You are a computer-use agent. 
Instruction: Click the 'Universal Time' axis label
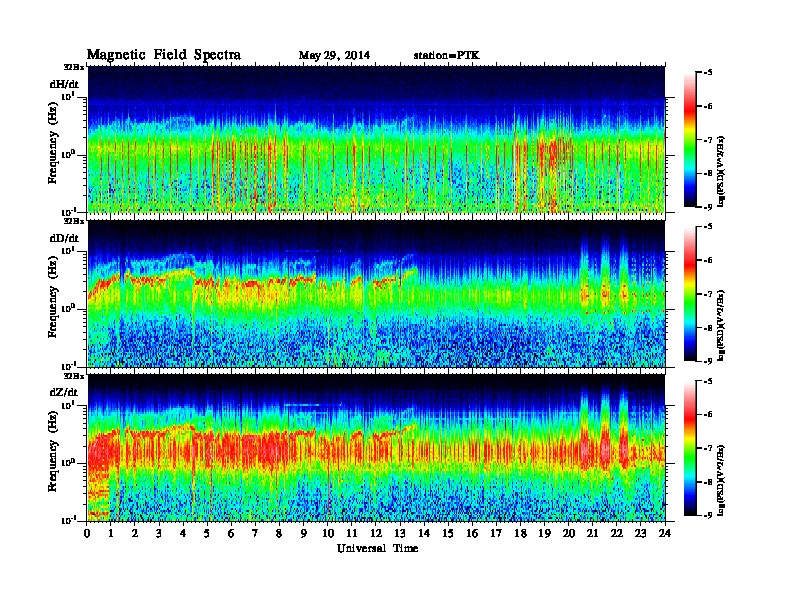(x=377, y=548)
